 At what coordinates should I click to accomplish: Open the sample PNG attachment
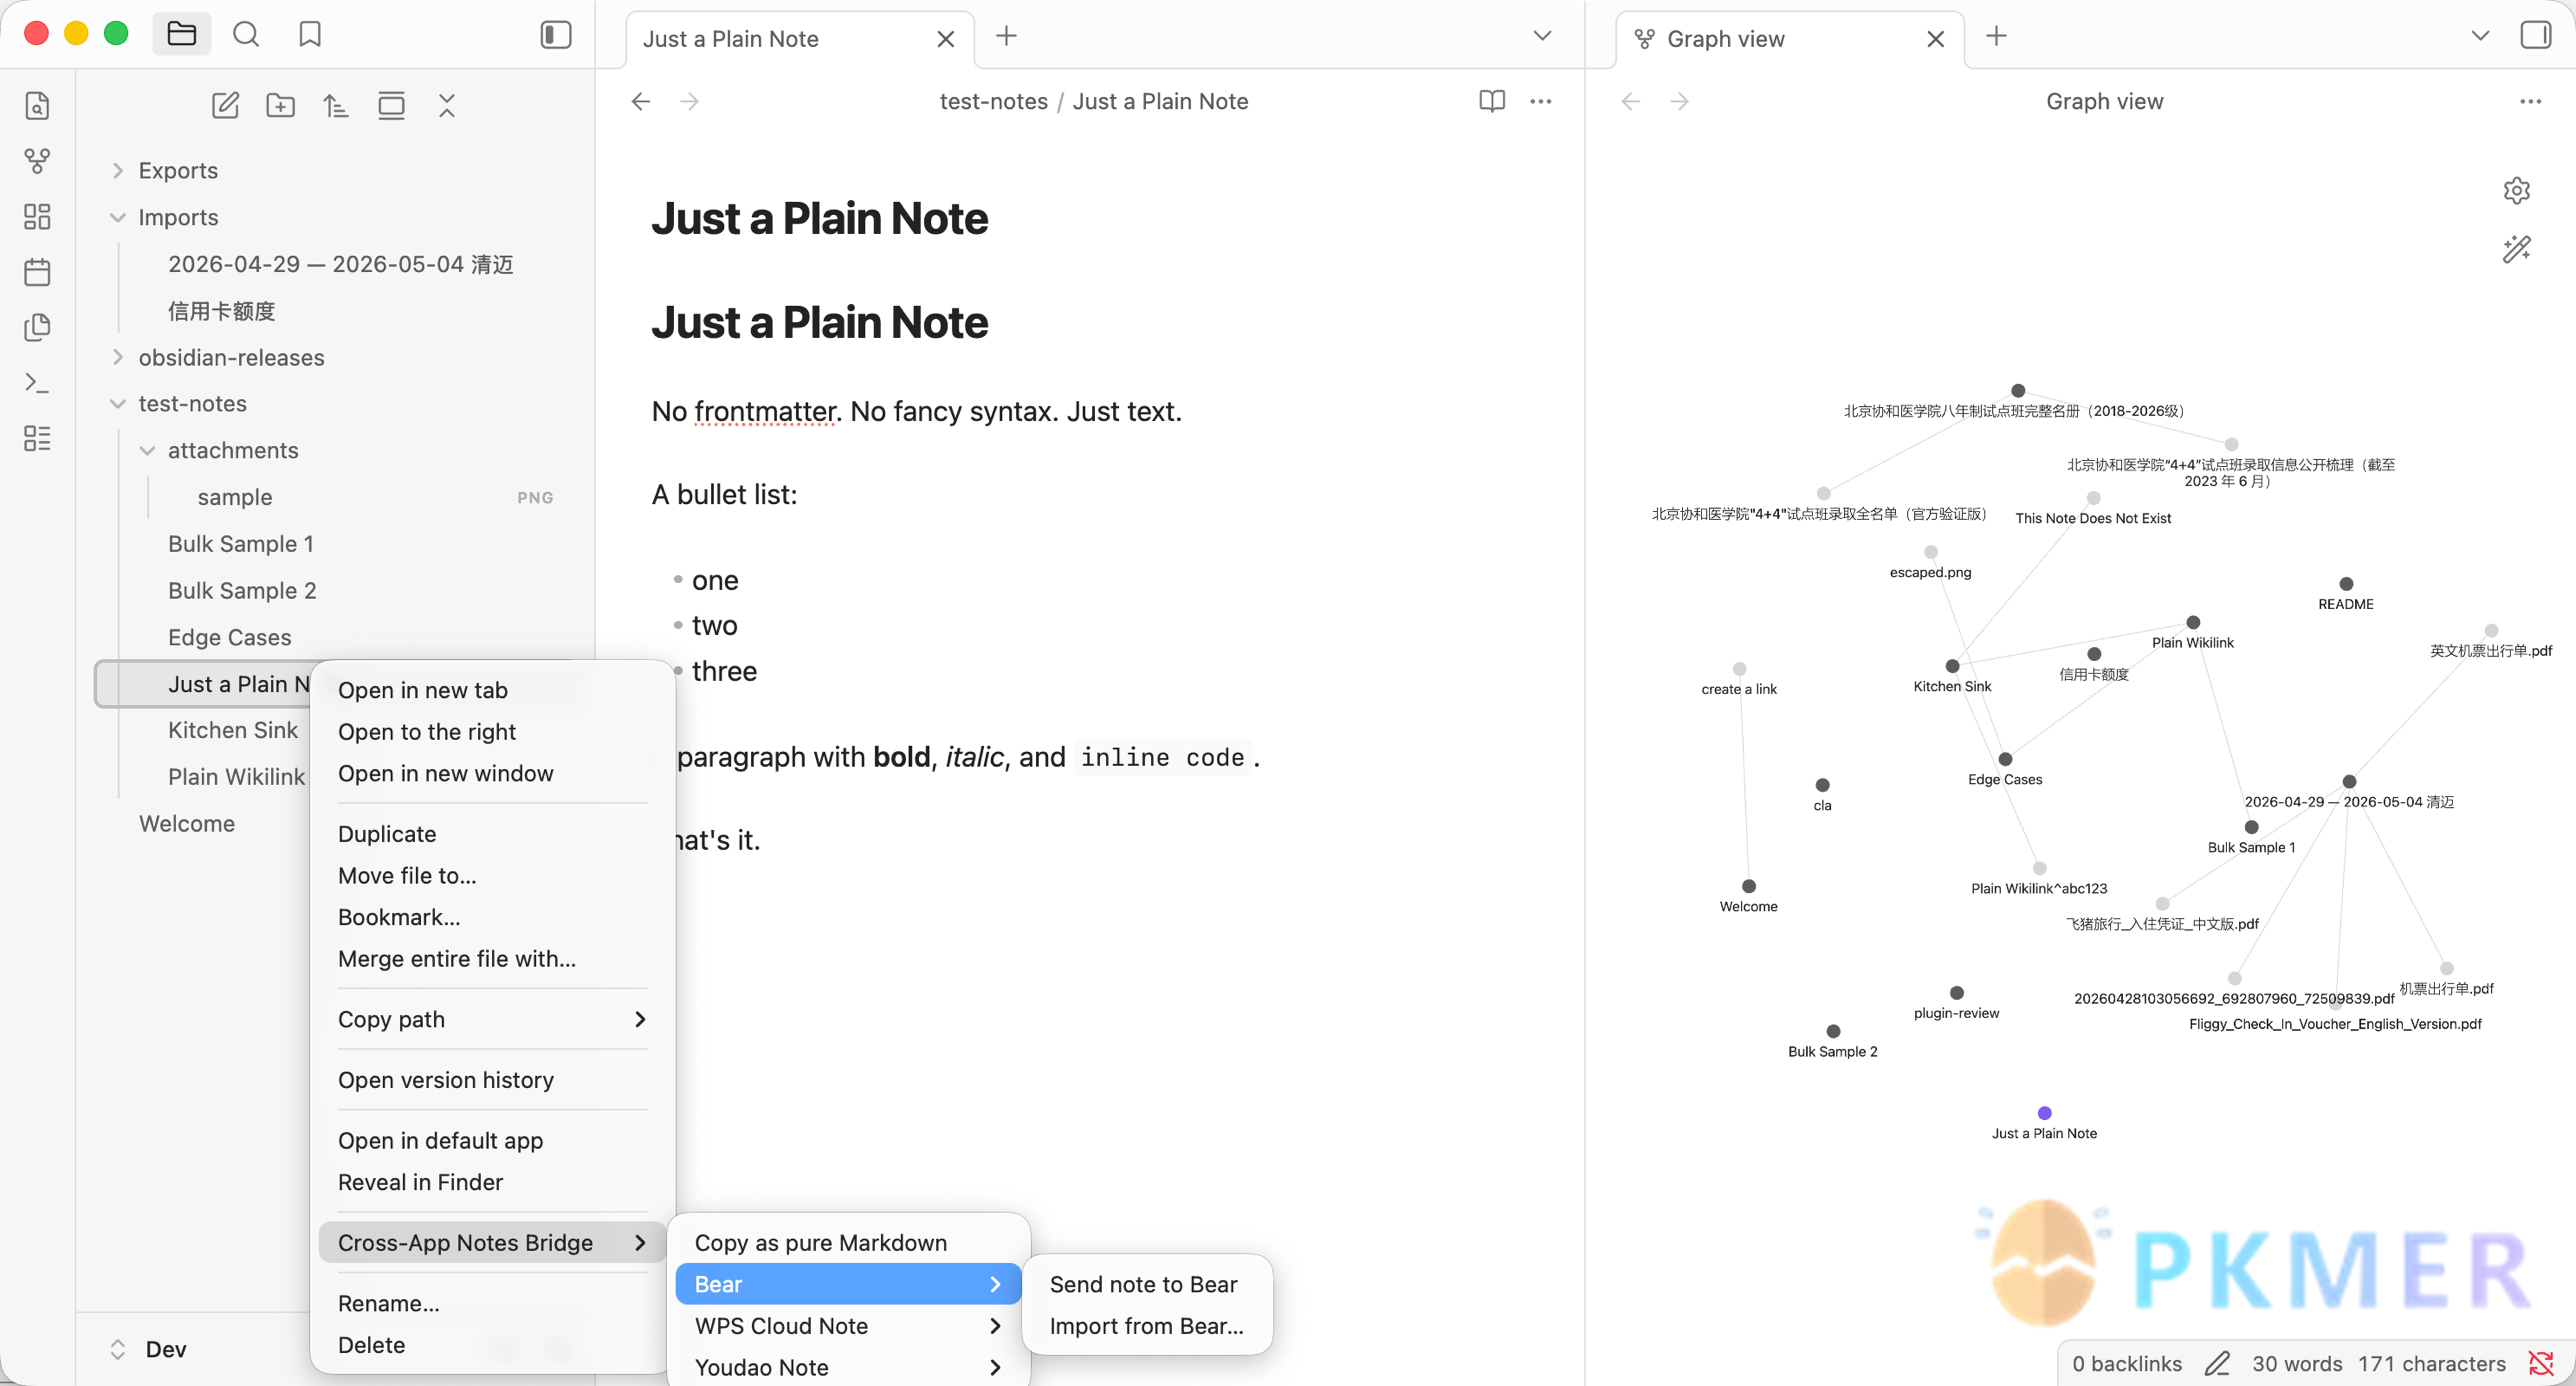pos(235,497)
